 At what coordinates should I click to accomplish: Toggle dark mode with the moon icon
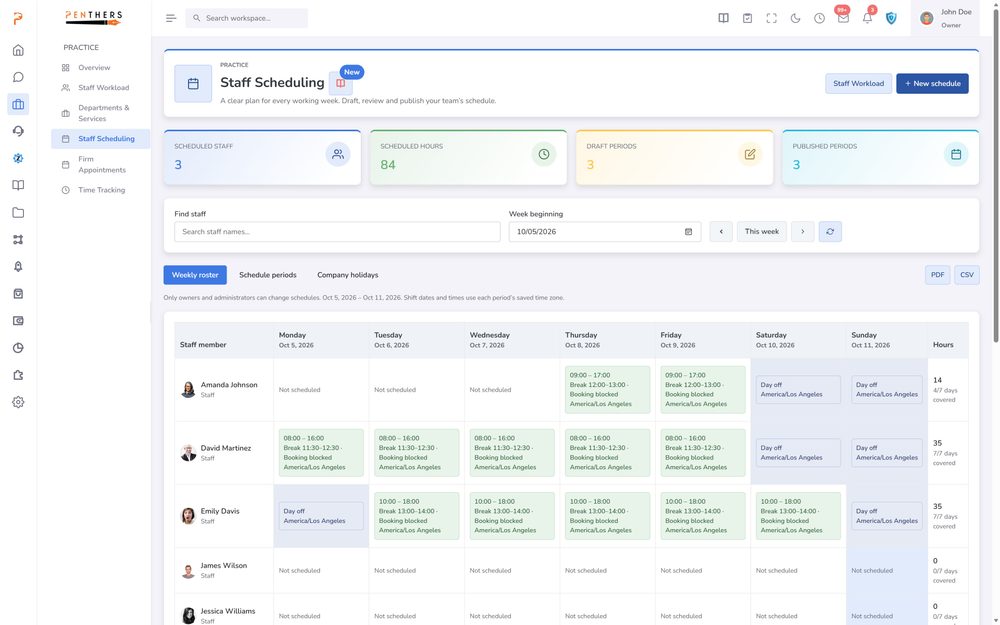coord(795,18)
